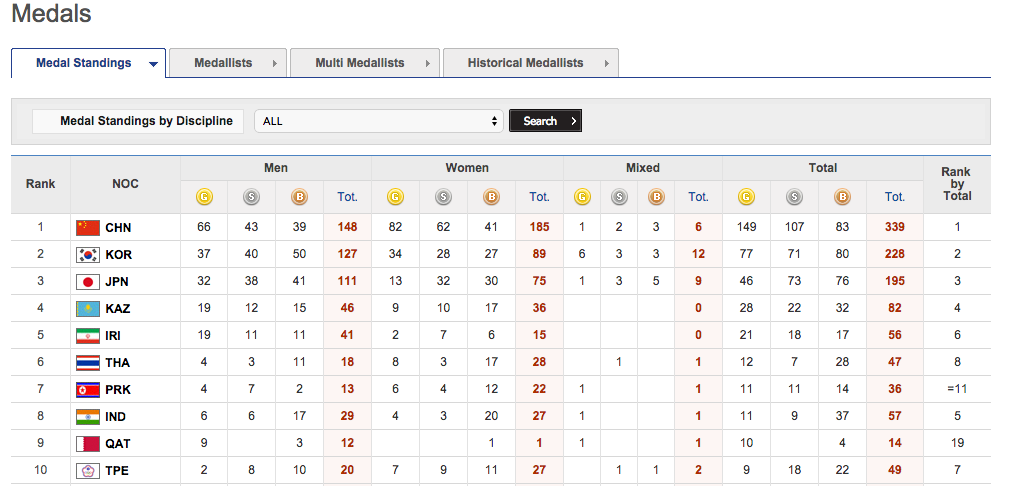The image size is (1009, 486).
Task: Click the Total bronze medal column icon
Action: pos(843,197)
